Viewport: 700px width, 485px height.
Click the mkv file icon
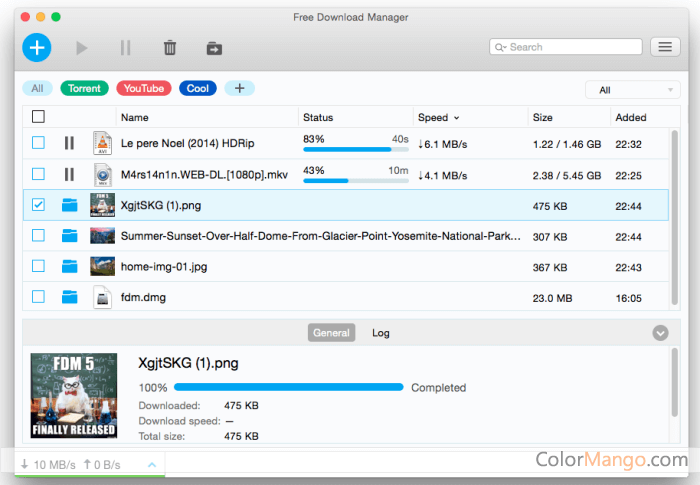(x=102, y=174)
